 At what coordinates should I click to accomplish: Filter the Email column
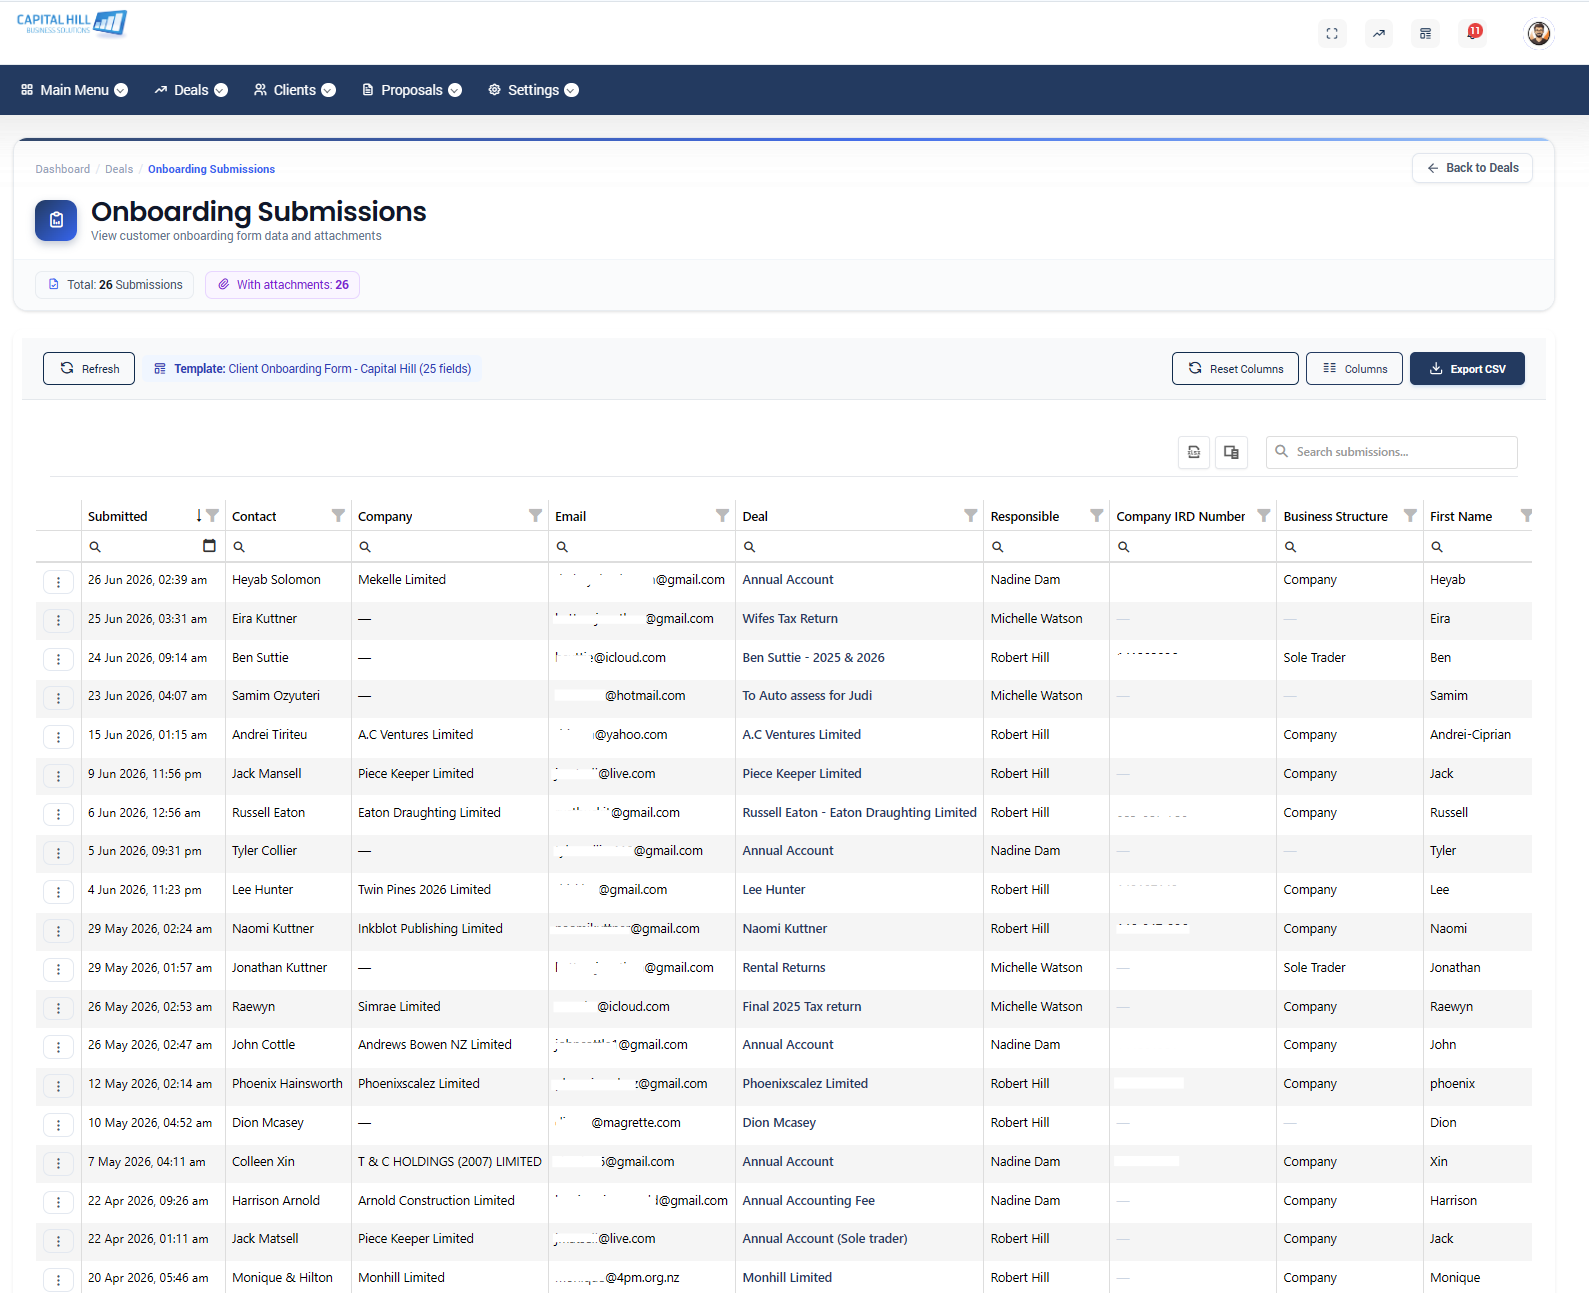pyautogui.click(x=722, y=516)
